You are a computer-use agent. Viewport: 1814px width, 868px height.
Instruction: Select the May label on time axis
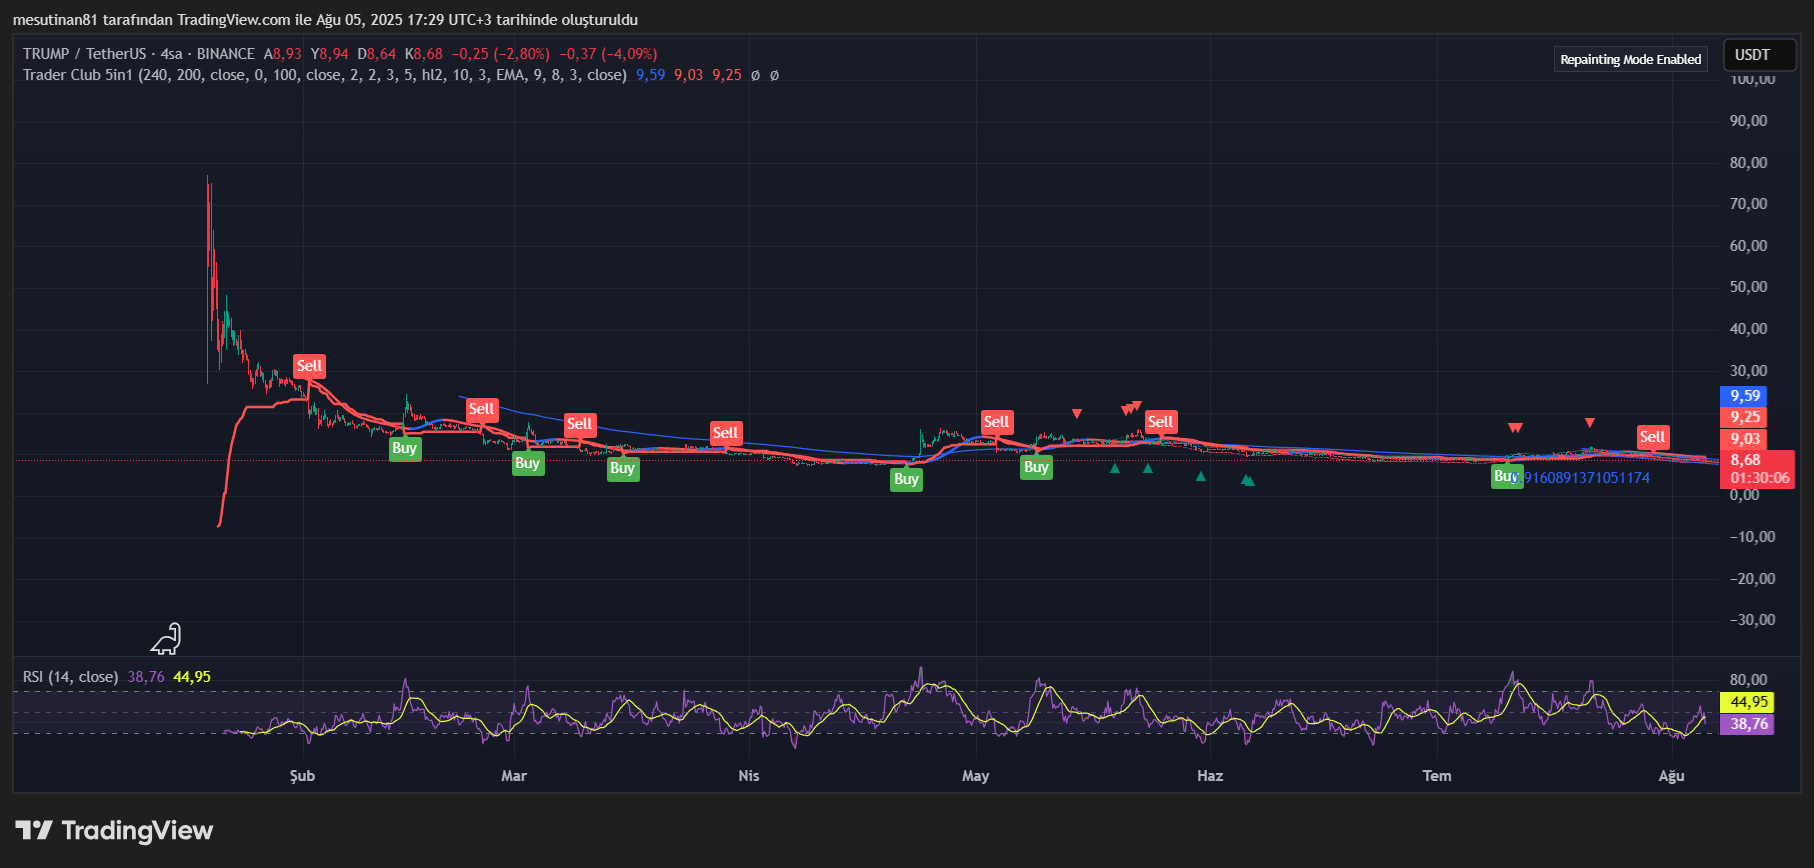[x=975, y=776]
